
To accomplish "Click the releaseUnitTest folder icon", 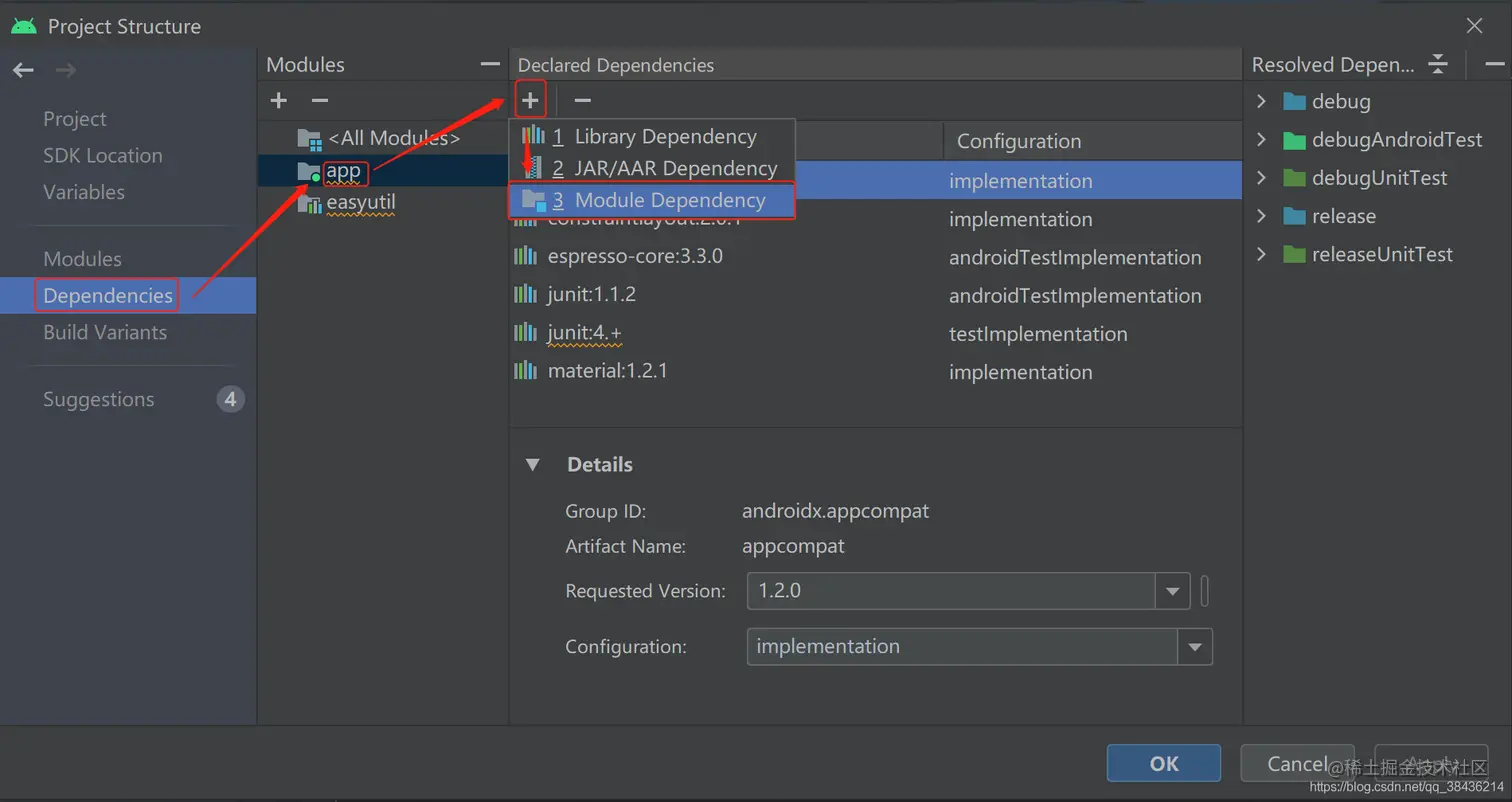I will (1294, 254).
